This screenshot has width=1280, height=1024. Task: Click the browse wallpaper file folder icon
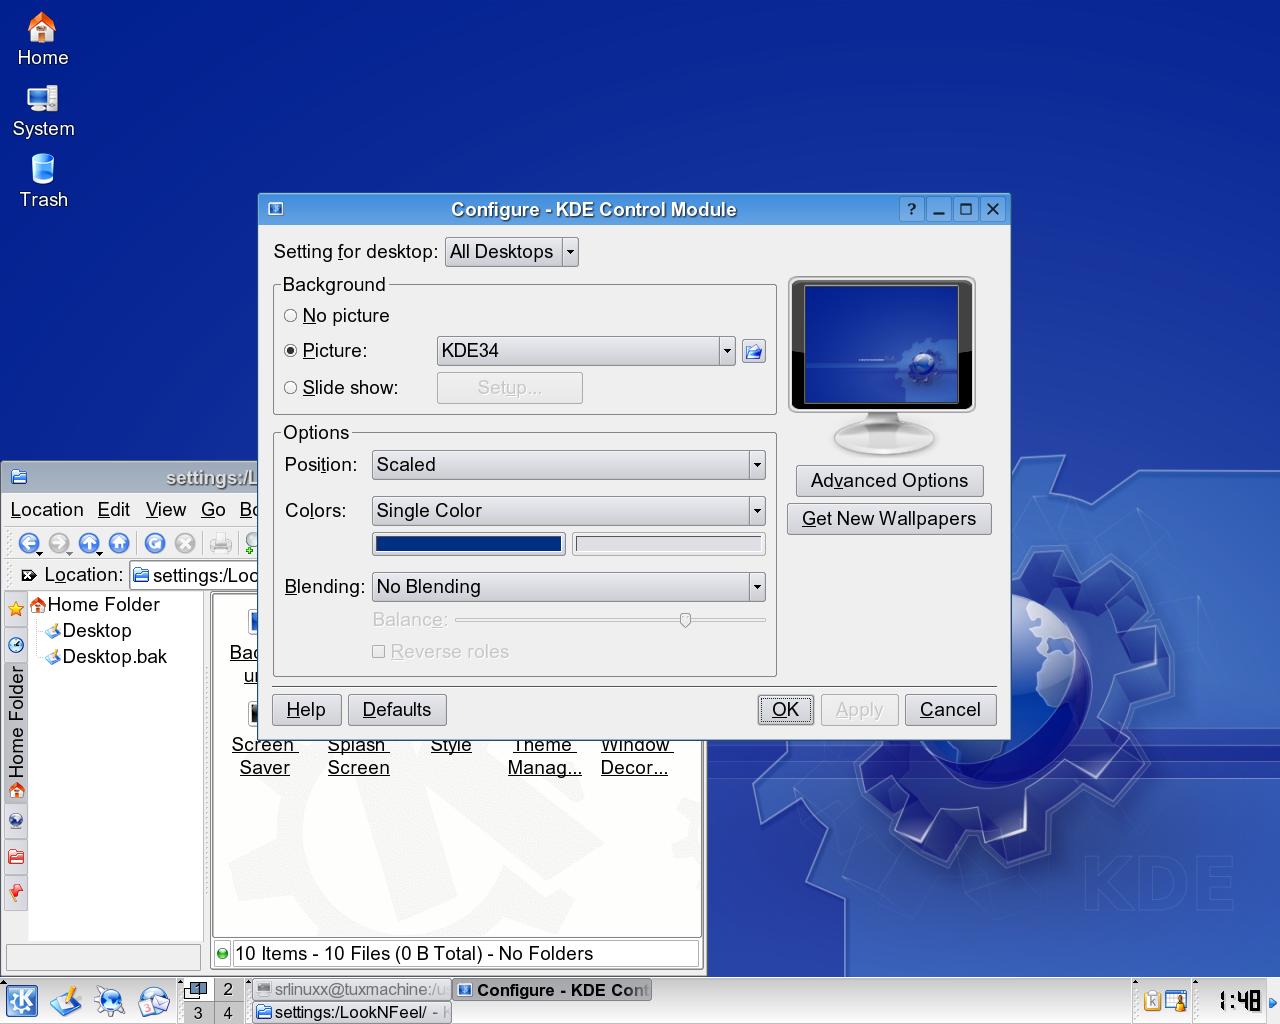pyautogui.click(x=754, y=351)
